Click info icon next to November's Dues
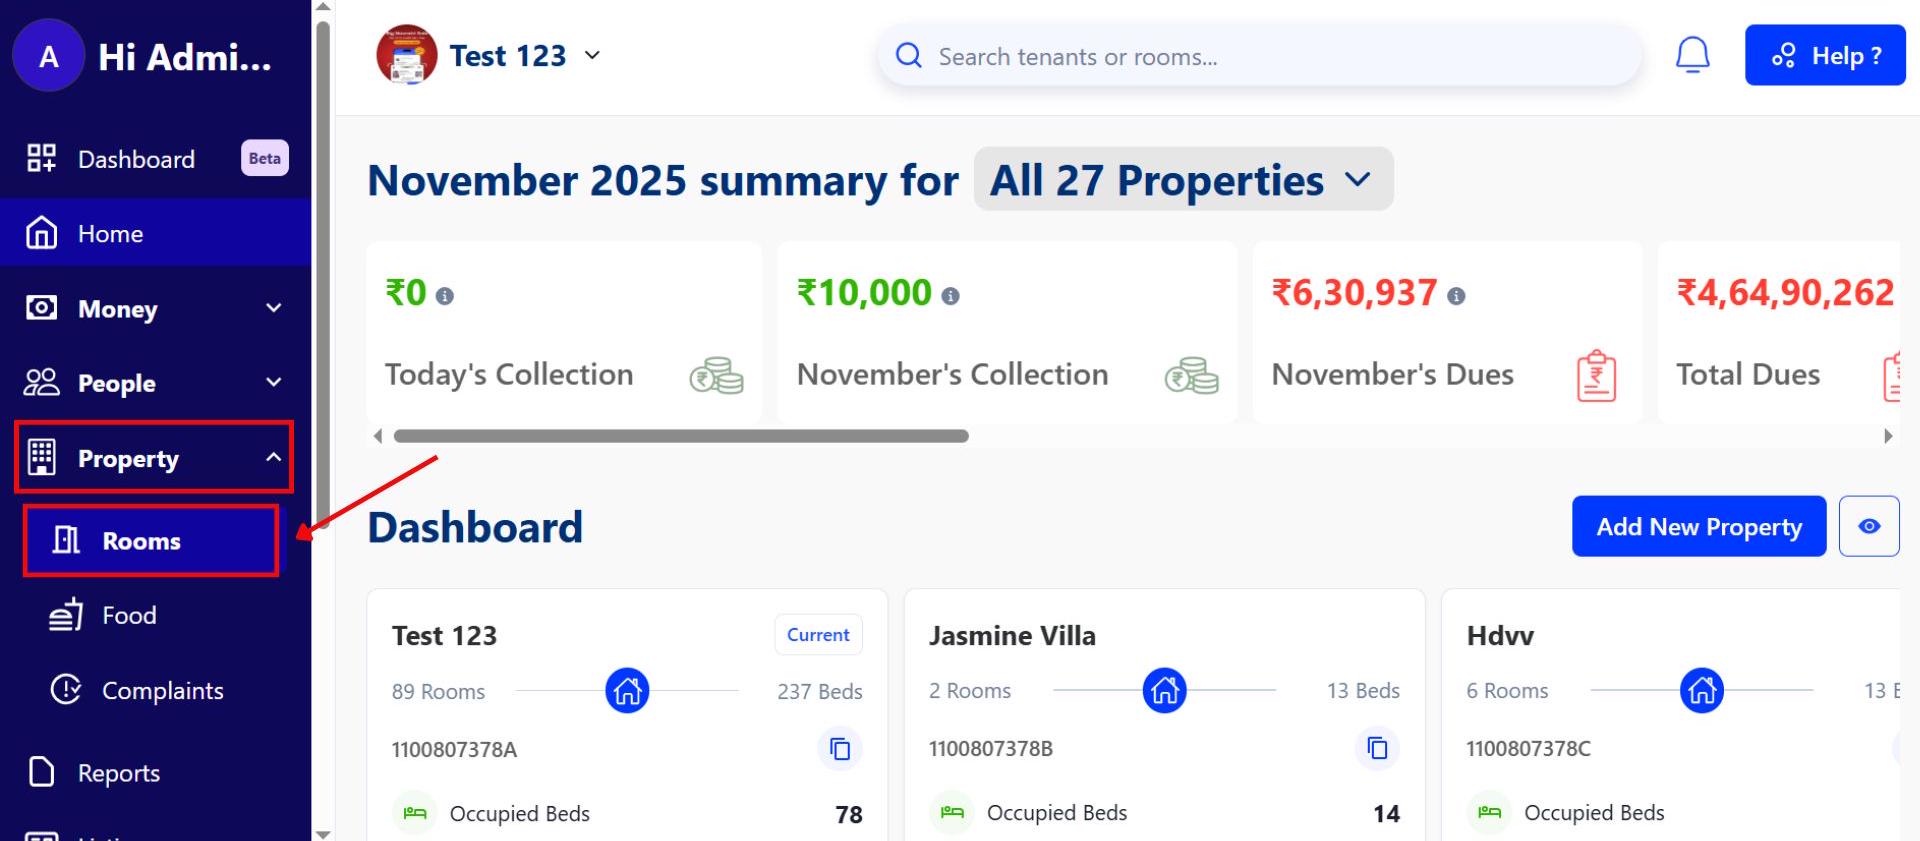This screenshot has height=841, width=1920. pos(1456,296)
